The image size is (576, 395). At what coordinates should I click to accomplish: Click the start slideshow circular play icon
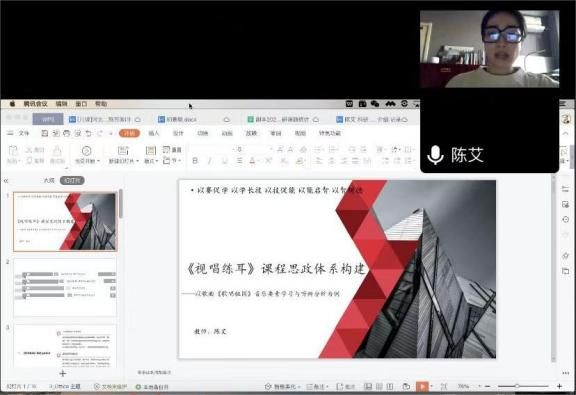(x=86, y=151)
